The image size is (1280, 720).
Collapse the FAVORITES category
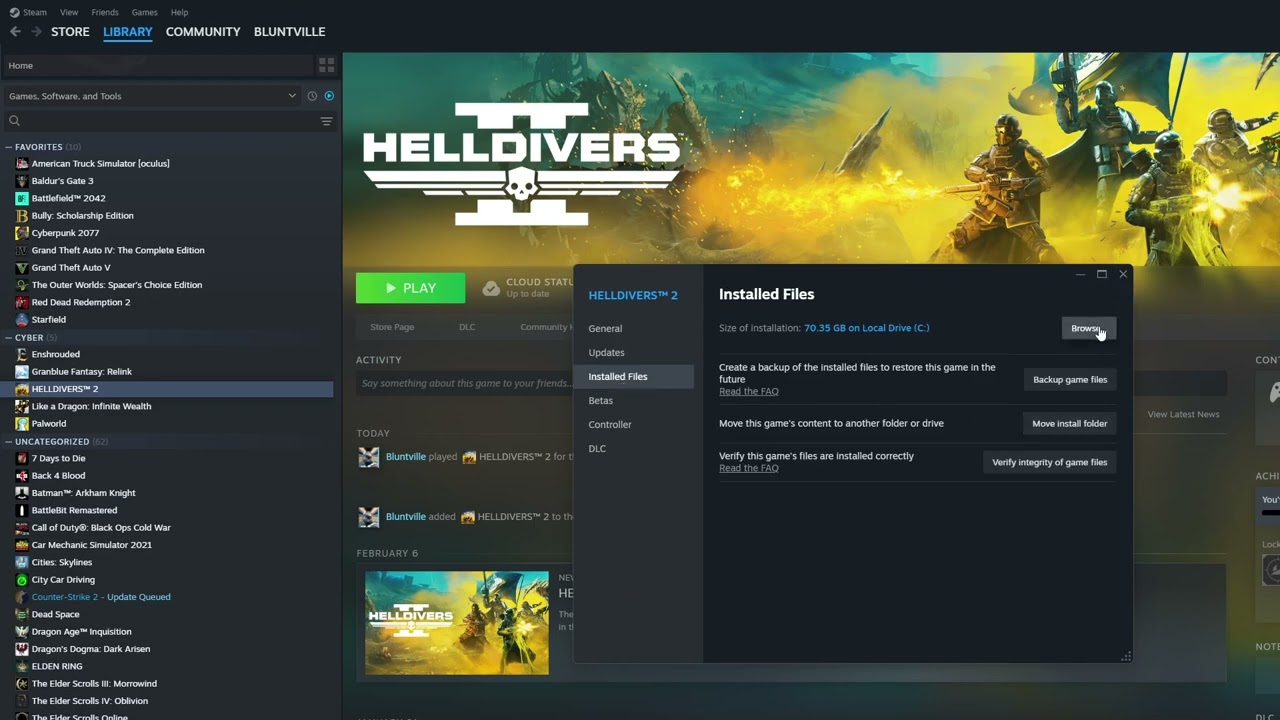tap(9, 147)
